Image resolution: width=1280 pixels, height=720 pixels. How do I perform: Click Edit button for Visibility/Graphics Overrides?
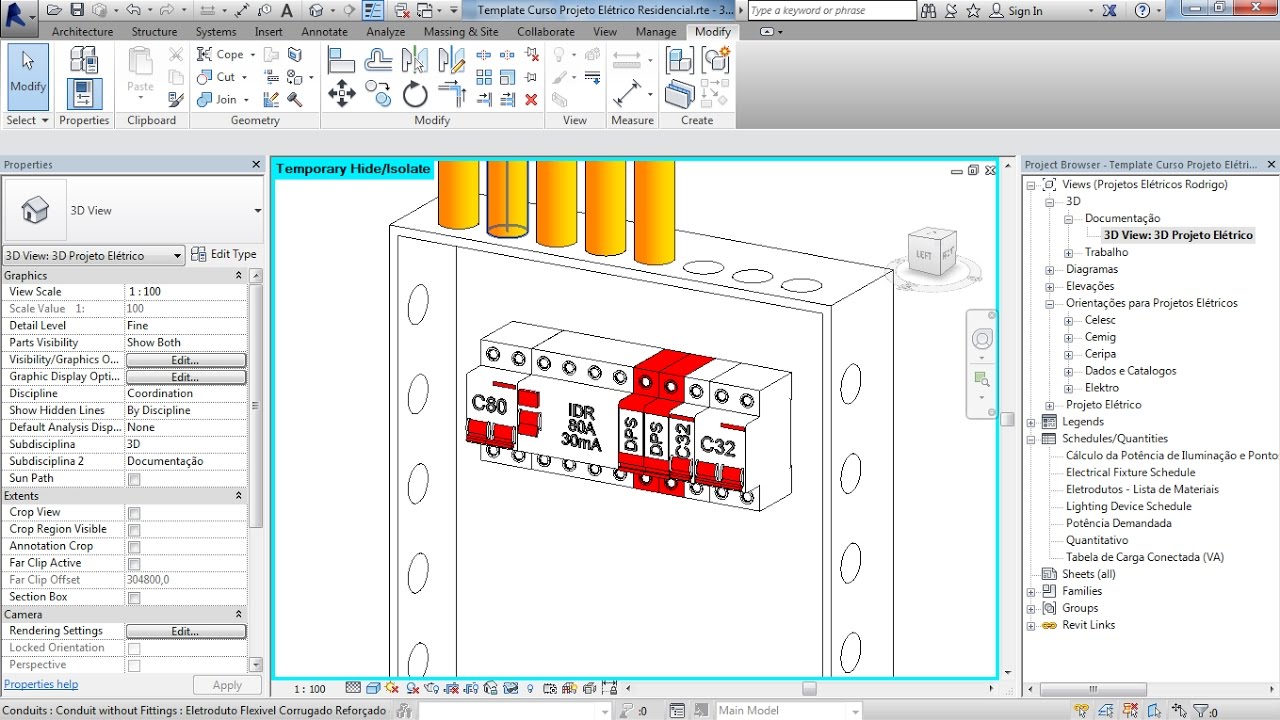coord(185,360)
